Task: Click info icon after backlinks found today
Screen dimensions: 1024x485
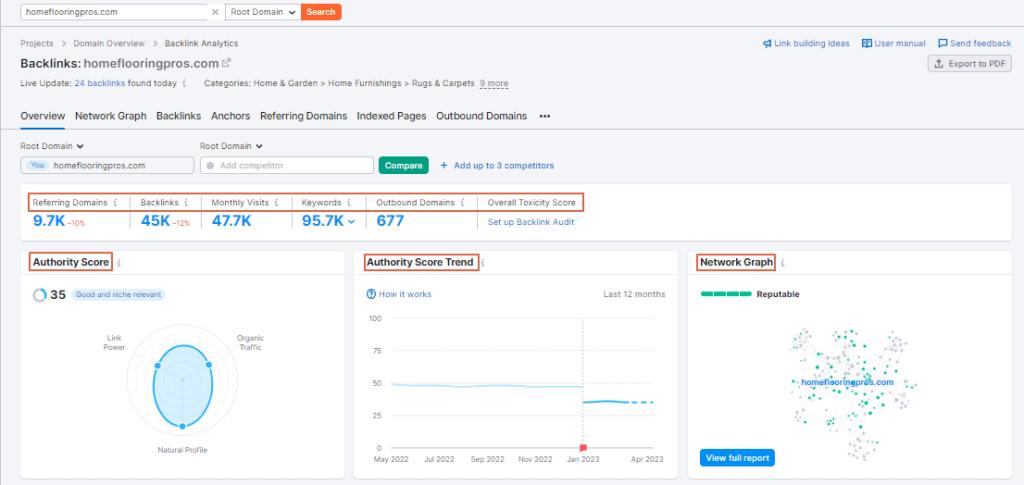Action: (x=184, y=84)
